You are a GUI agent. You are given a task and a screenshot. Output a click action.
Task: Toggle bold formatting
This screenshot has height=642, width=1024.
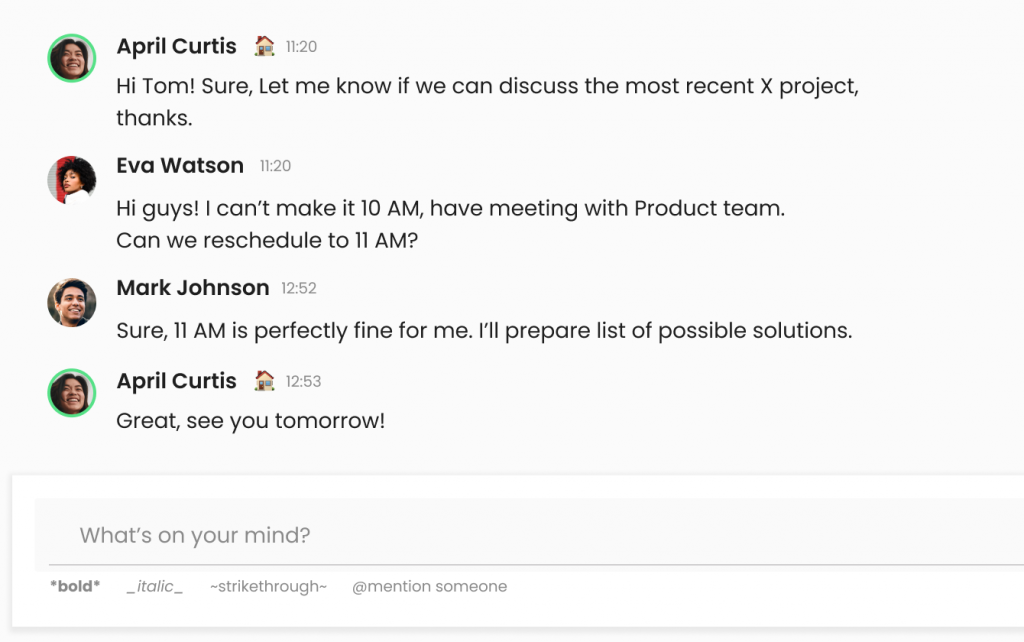pyautogui.click(x=74, y=586)
